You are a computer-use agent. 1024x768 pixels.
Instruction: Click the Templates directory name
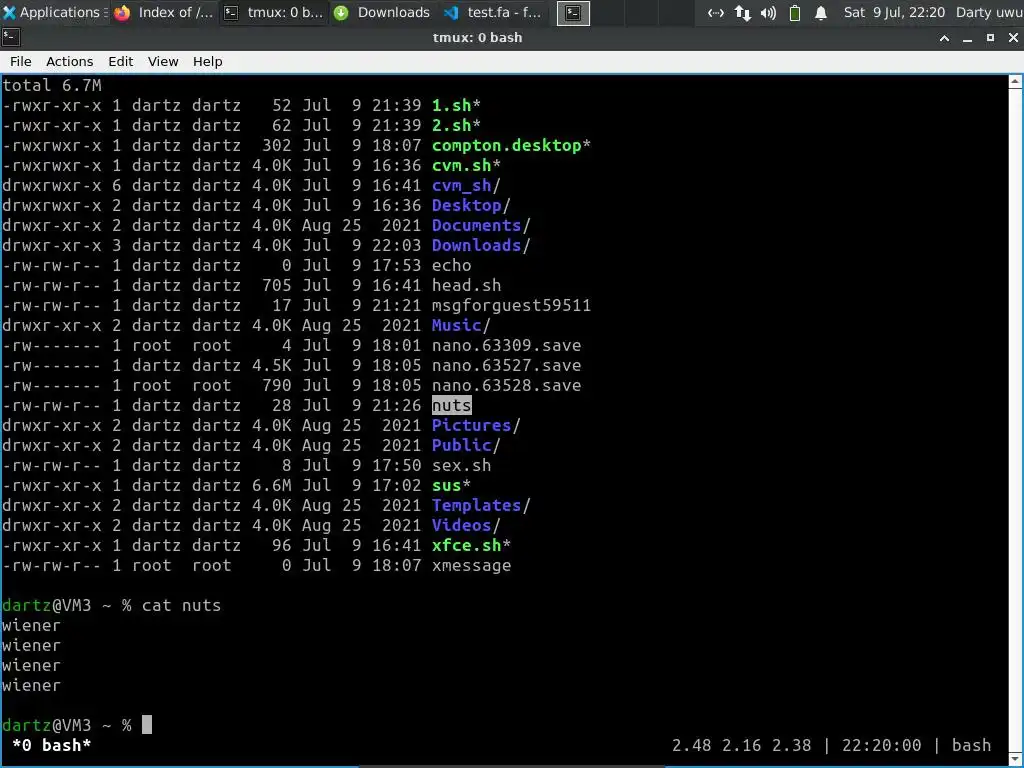476,505
